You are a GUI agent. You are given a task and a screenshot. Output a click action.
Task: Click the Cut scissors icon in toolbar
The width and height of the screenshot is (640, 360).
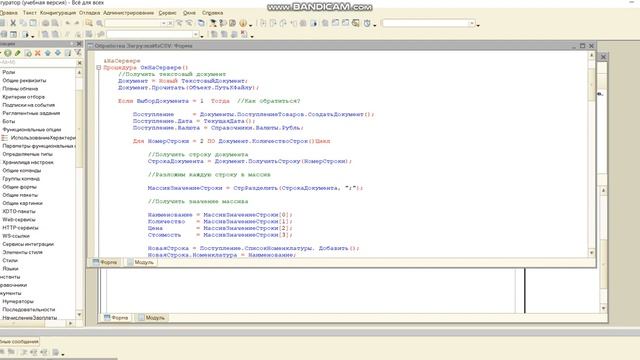pyautogui.click(x=13, y=23)
